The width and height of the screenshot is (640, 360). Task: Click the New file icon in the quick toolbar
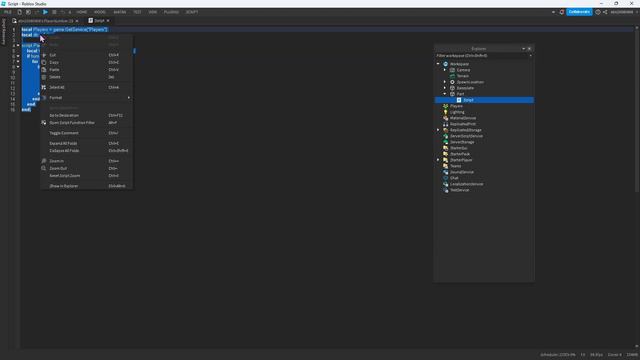coord(19,12)
